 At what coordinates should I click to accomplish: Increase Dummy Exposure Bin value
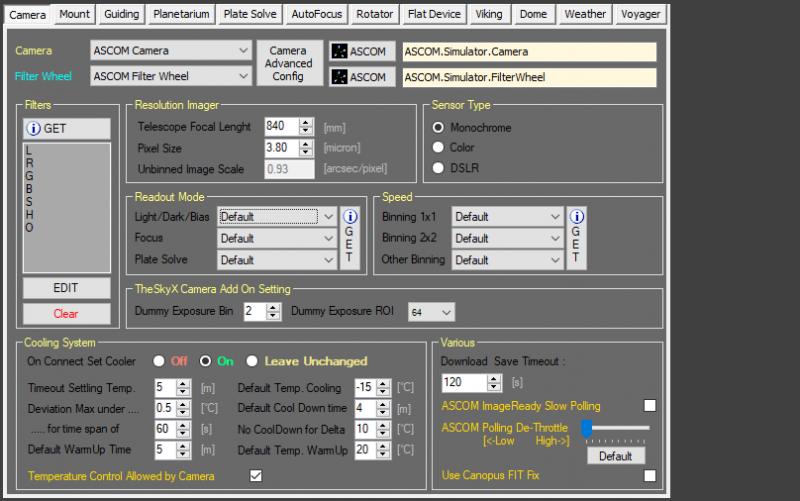pos(273,308)
